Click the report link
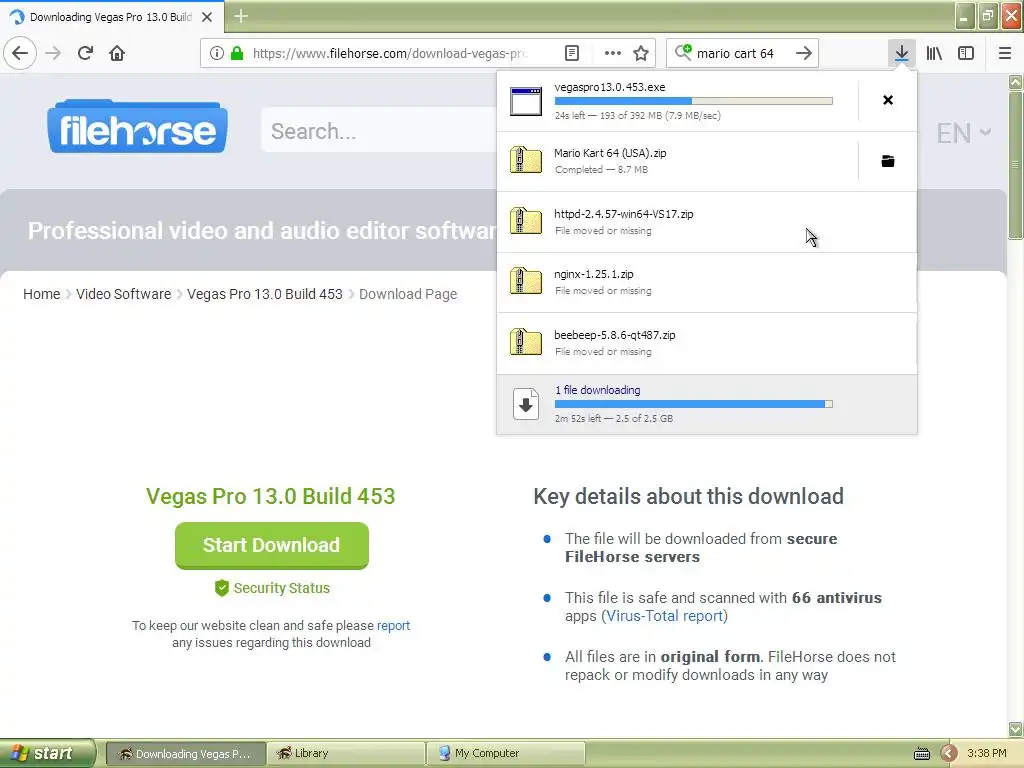Image resolution: width=1024 pixels, height=768 pixels. tap(393, 625)
